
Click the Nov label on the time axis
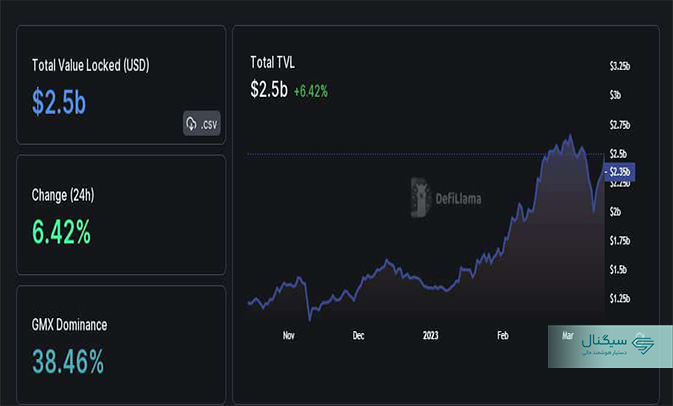click(x=288, y=336)
